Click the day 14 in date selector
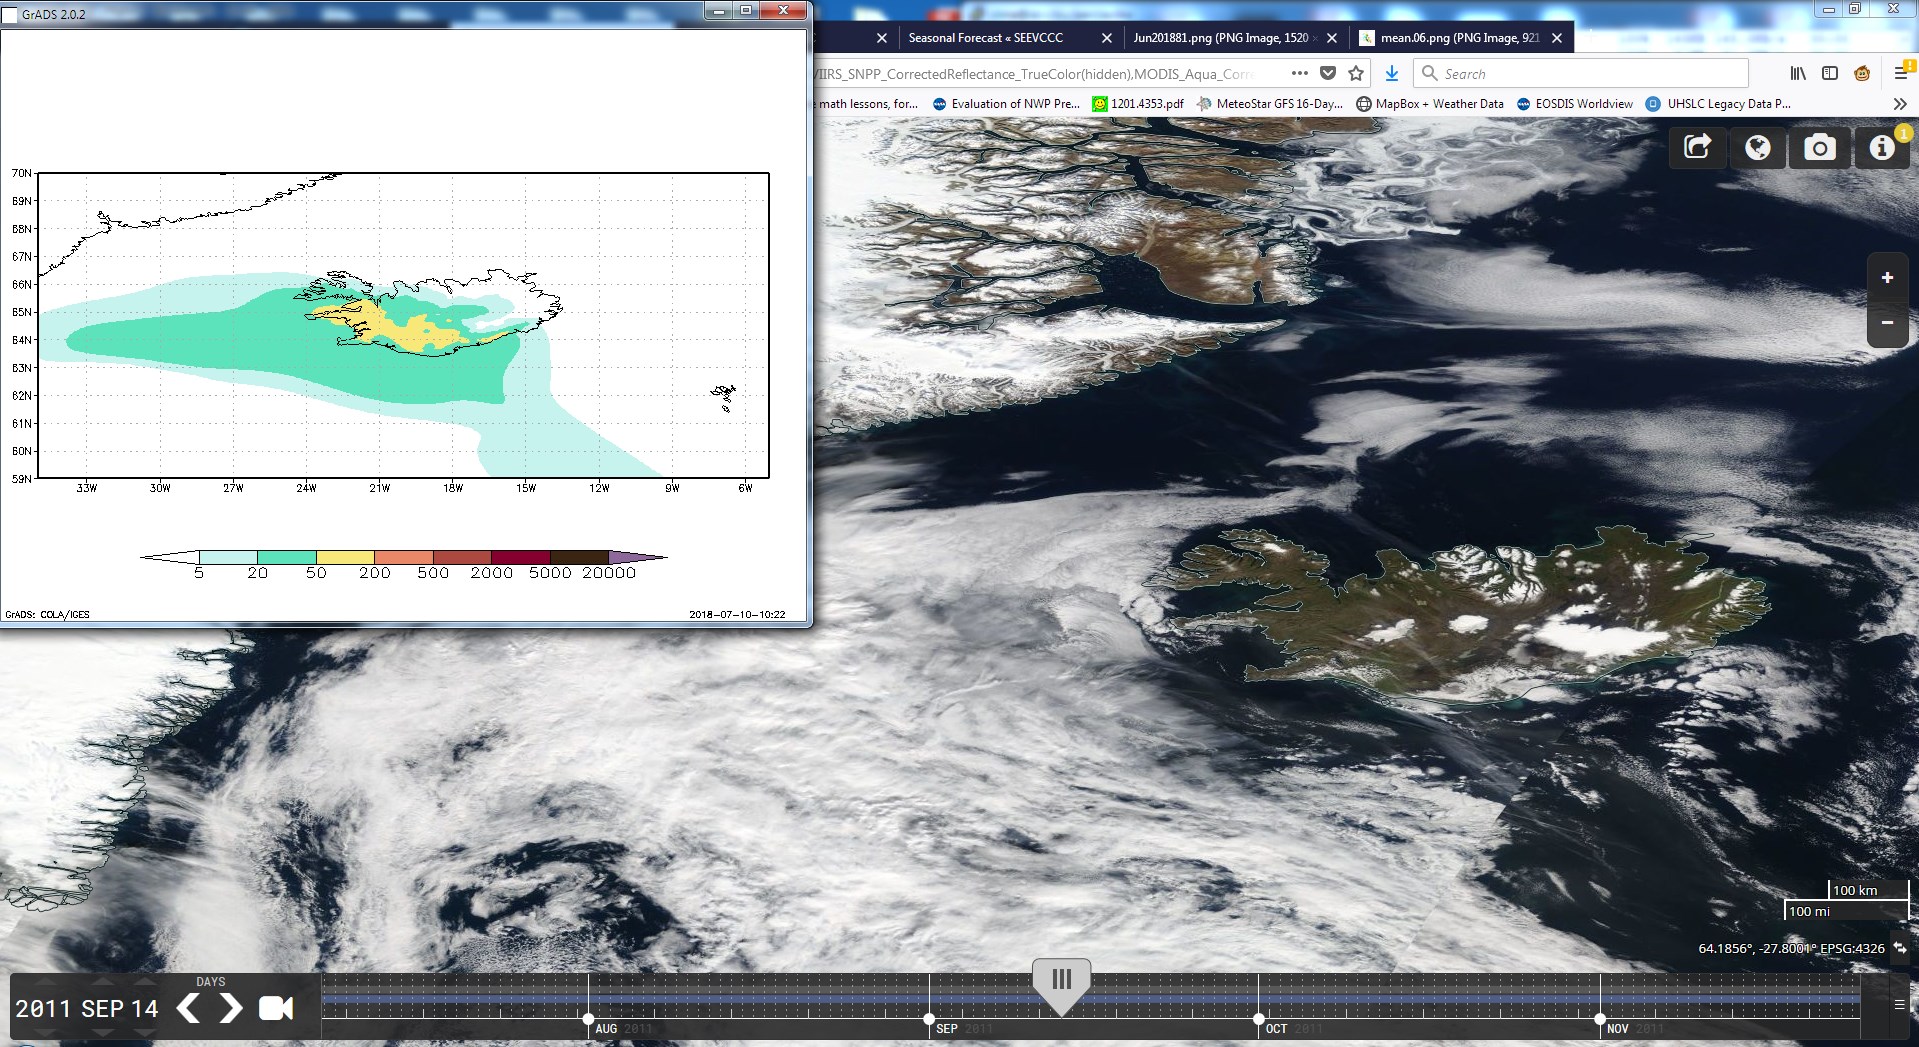The width and height of the screenshot is (1919, 1047). pyautogui.click(x=146, y=1008)
